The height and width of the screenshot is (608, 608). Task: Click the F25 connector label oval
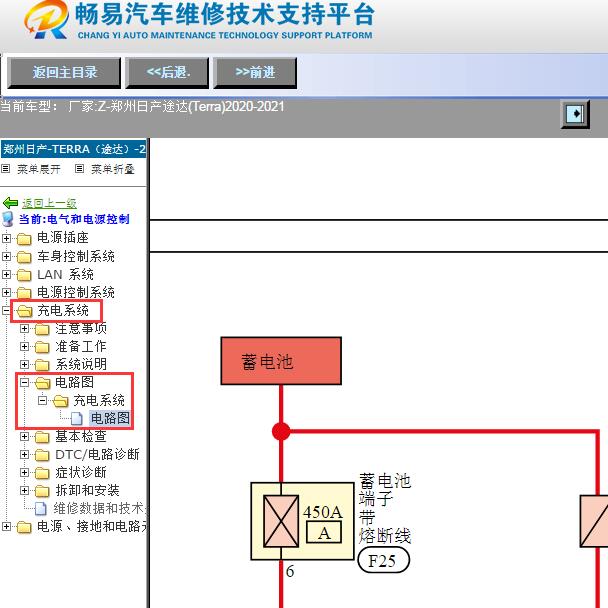[x=383, y=561]
